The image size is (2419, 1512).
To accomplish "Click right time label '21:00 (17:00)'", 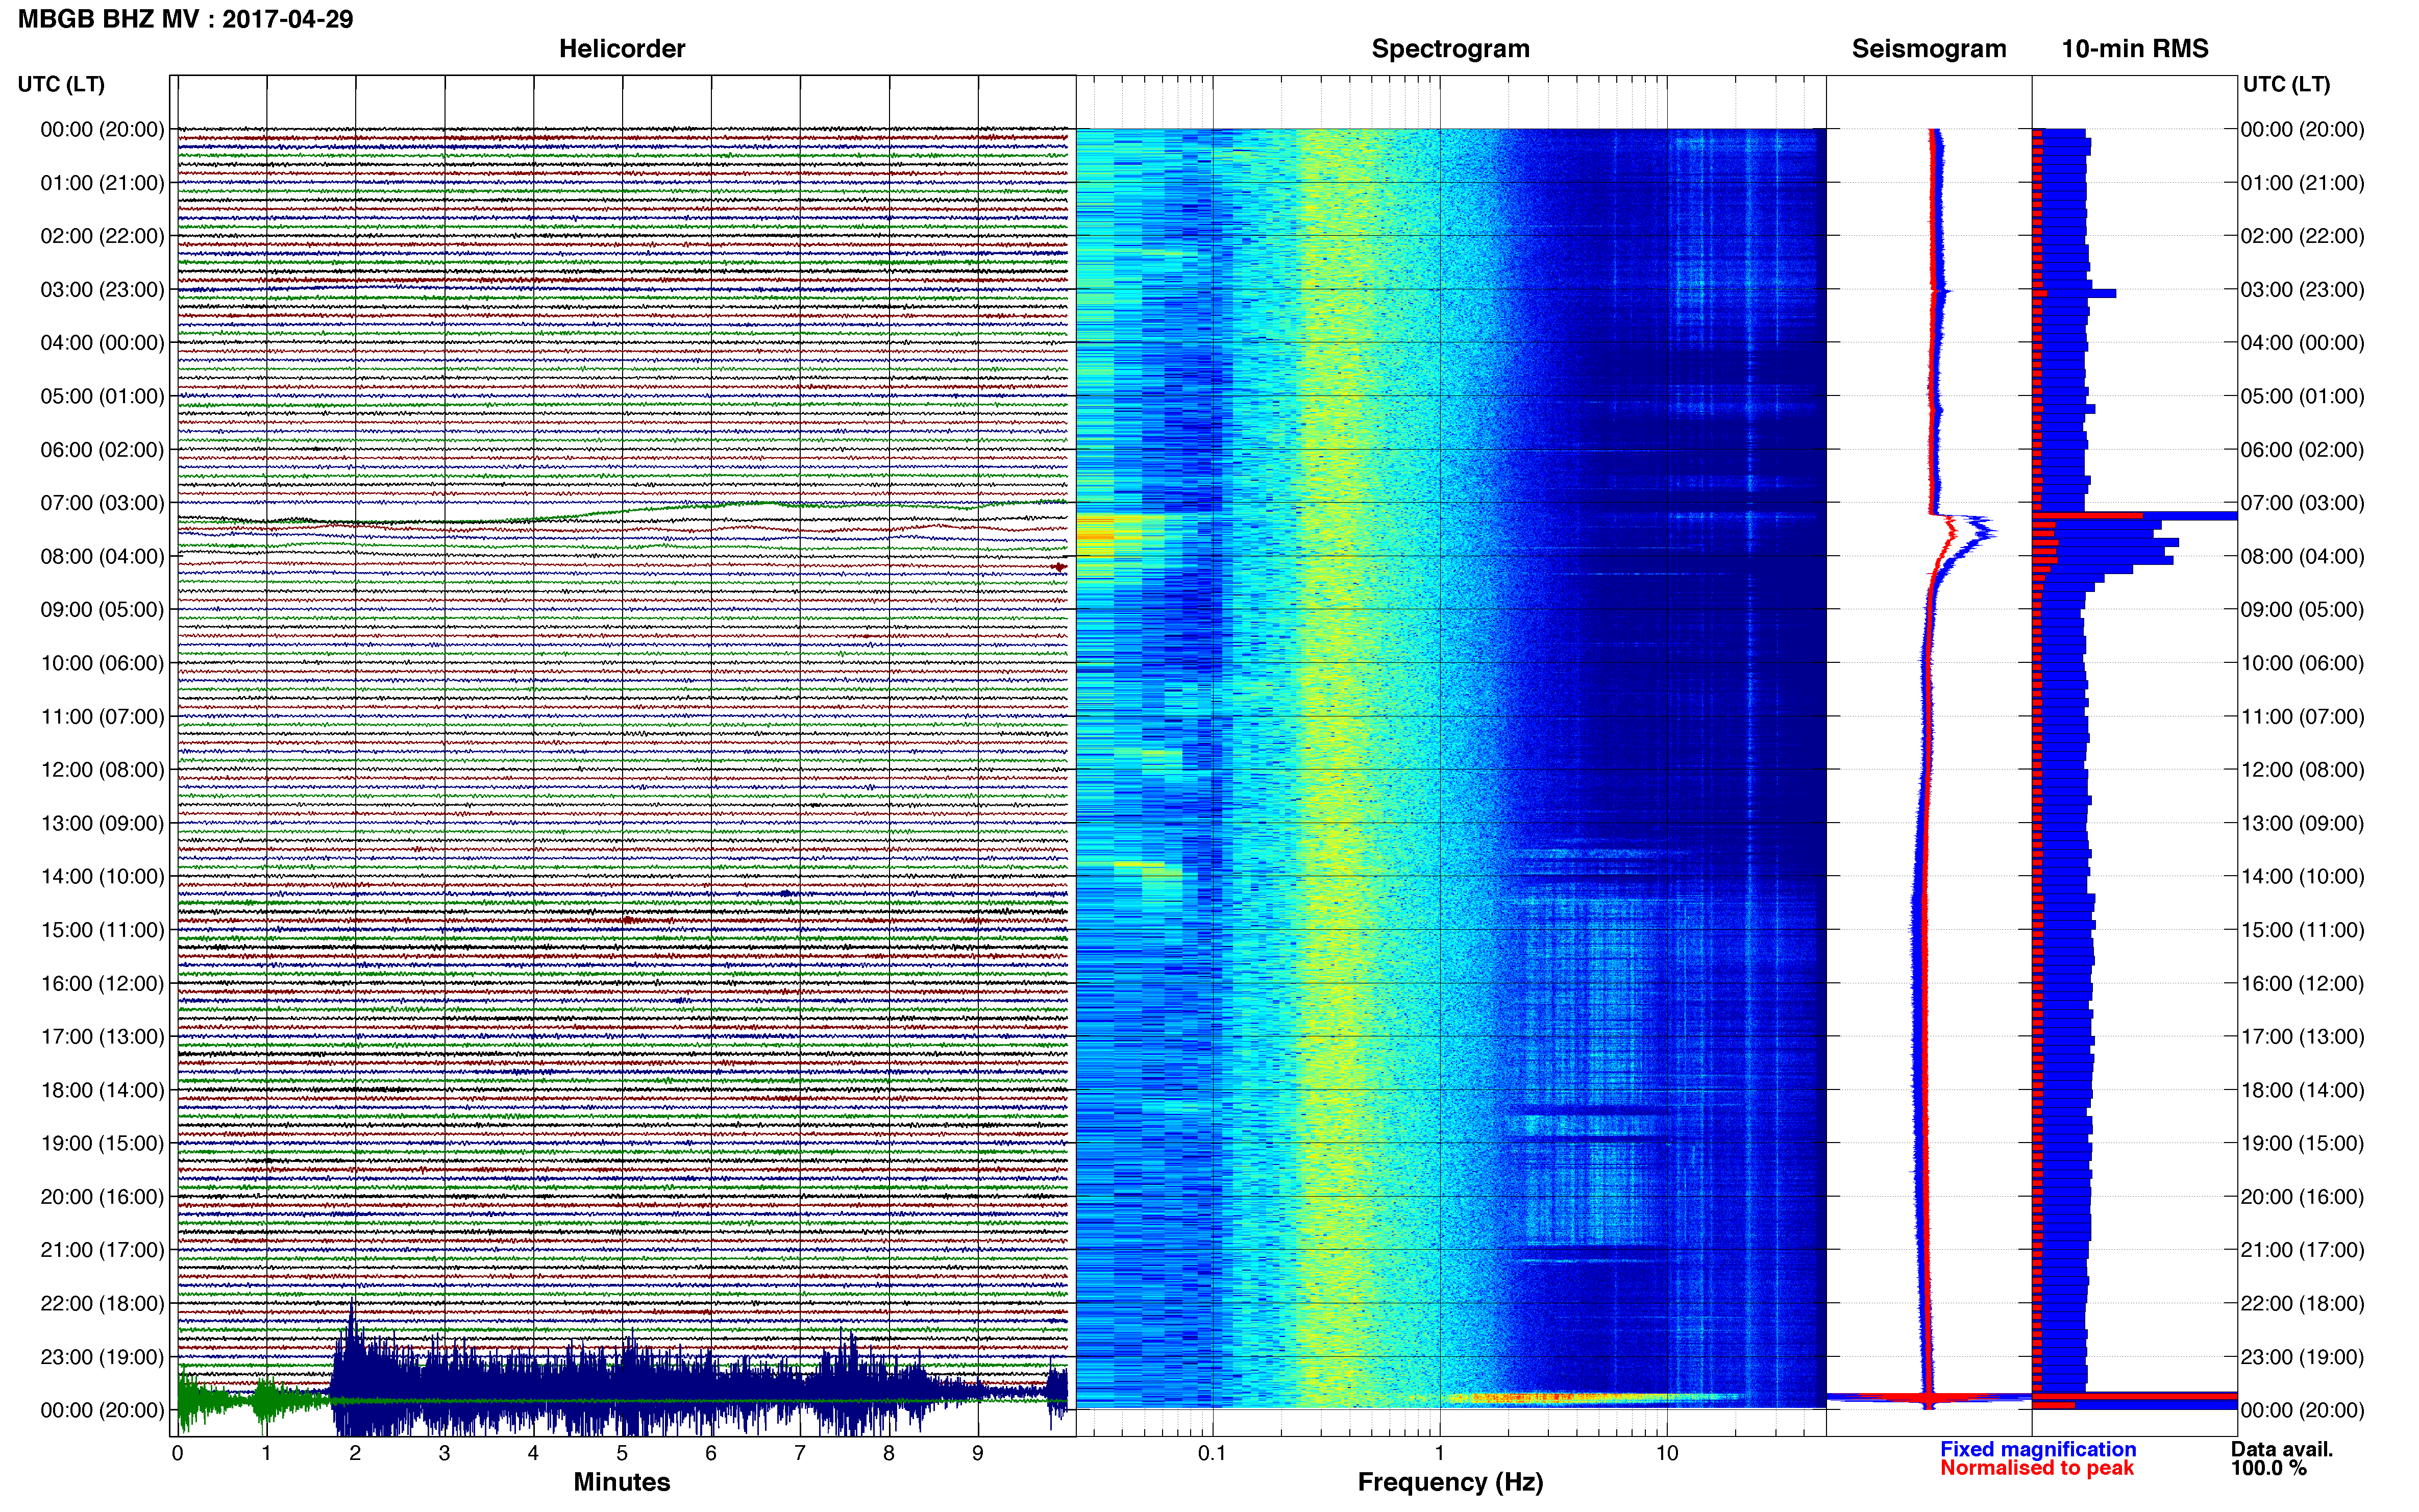I will click(x=2302, y=1249).
